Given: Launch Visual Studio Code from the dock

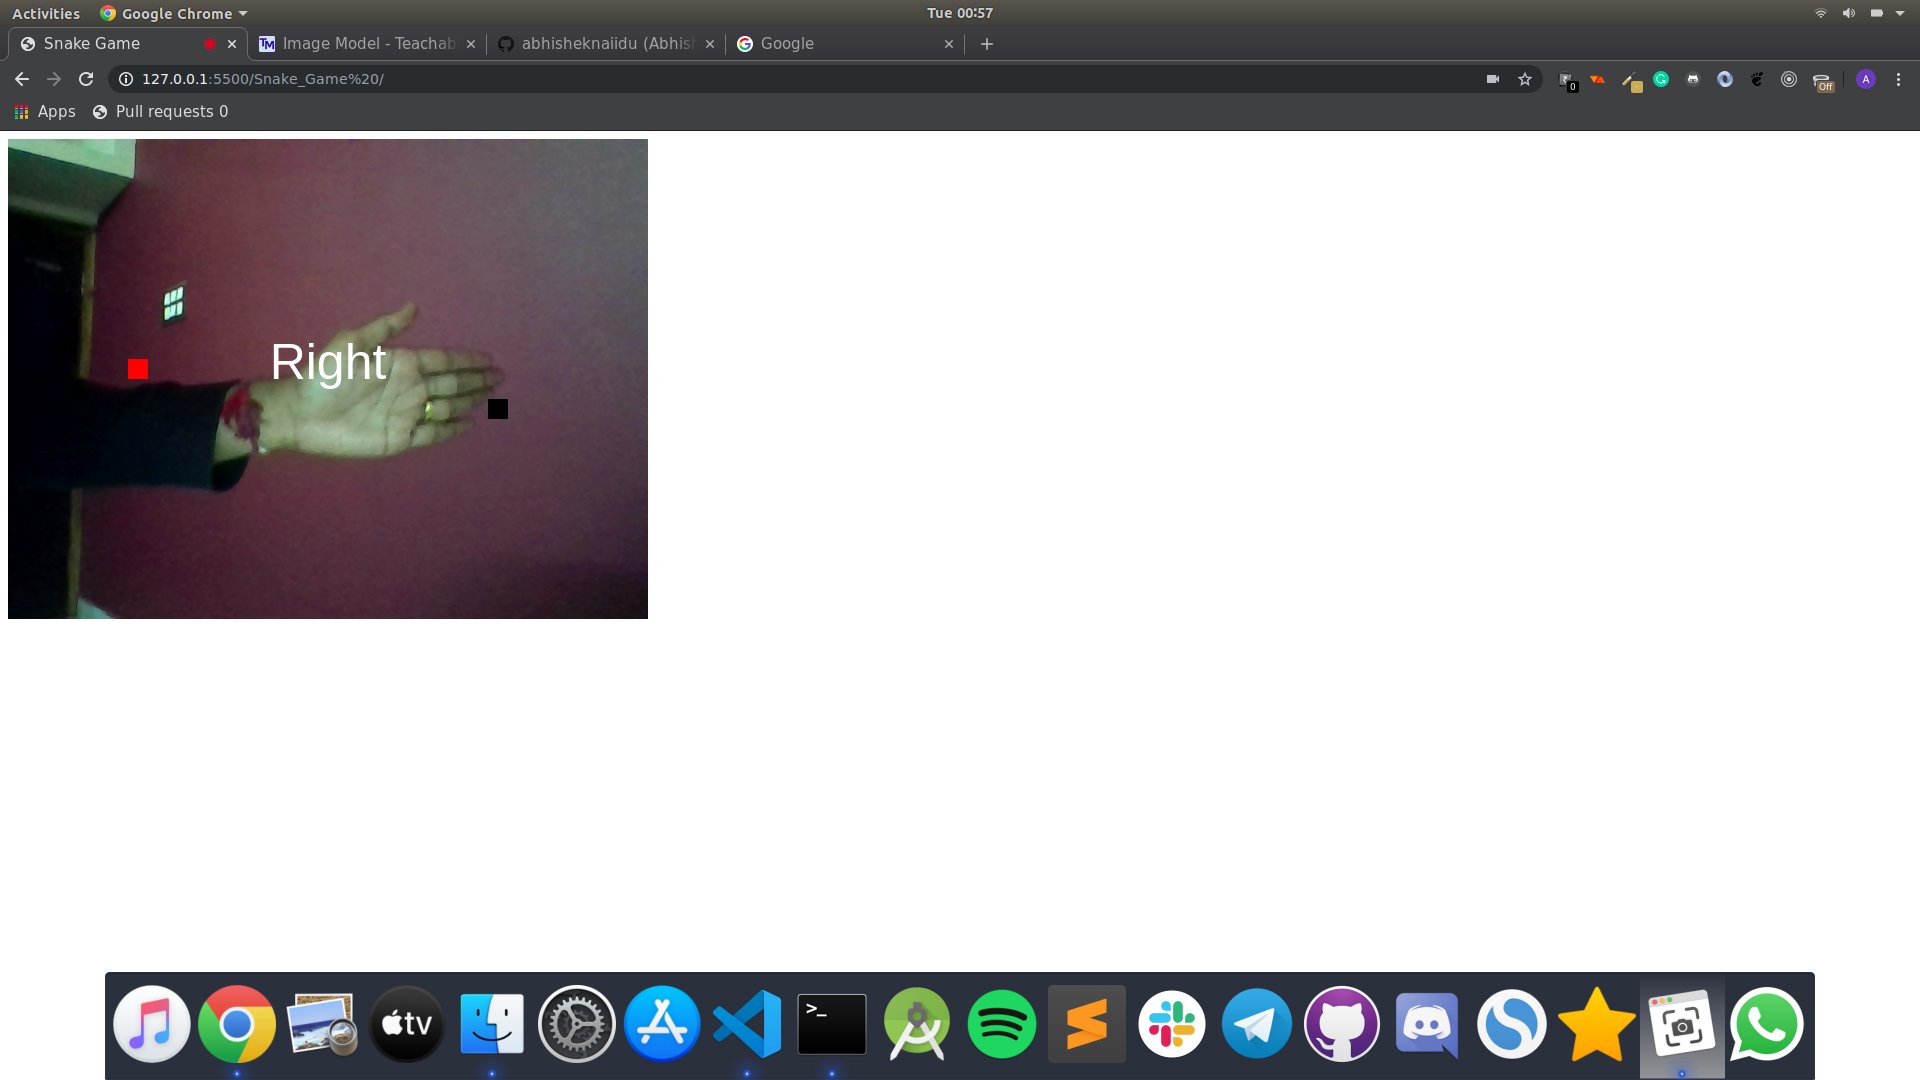Looking at the screenshot, I should [x=747, y=1024].
